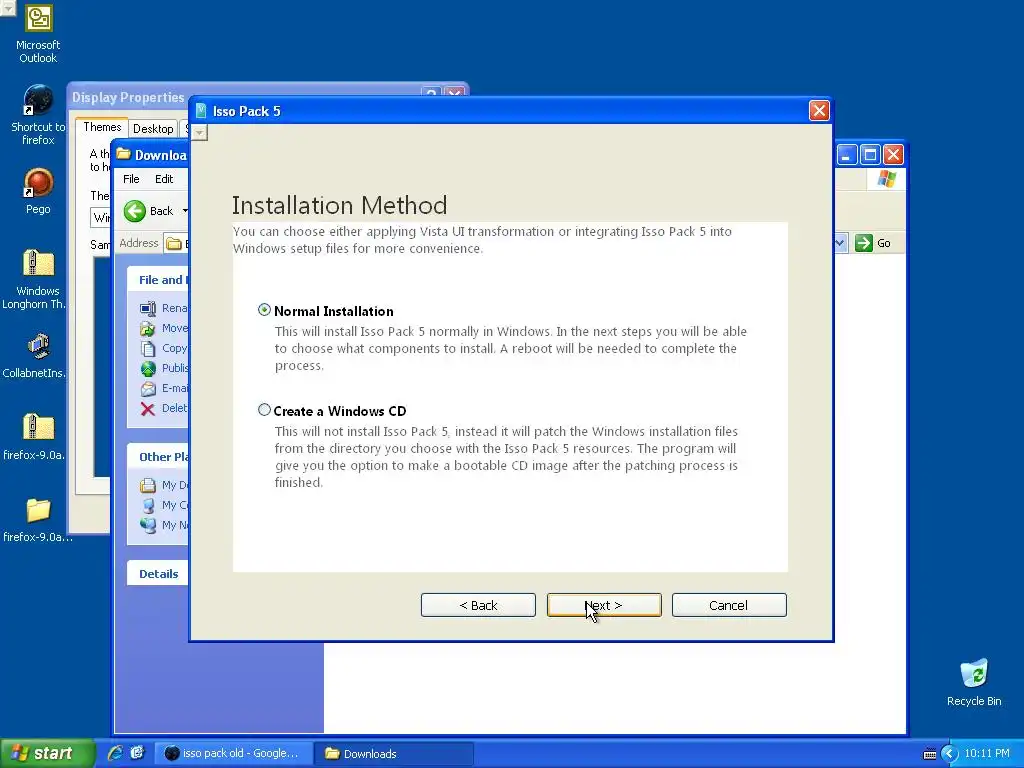
Task: Open the Recycle Bin
Action: pyautogui.click(x=974, y=682)
